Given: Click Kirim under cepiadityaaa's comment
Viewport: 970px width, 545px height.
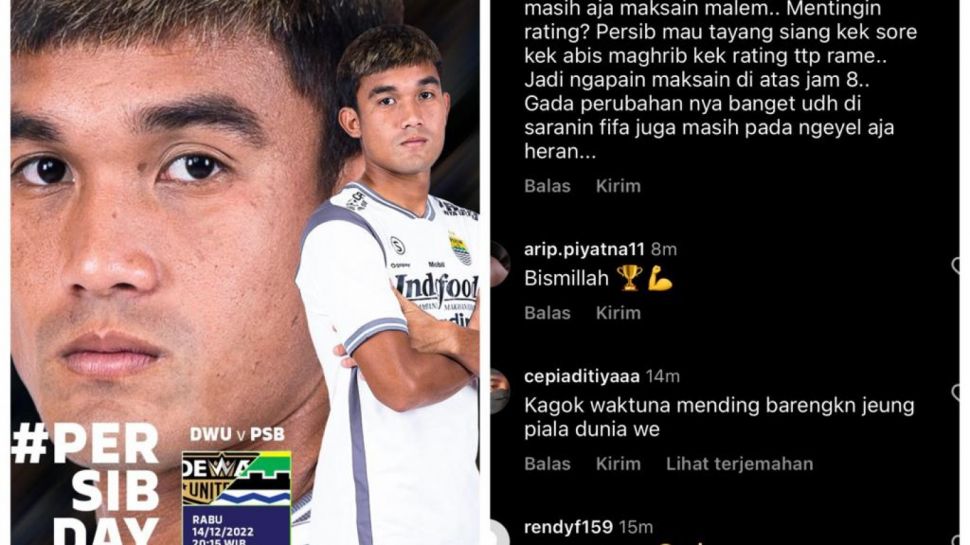Looking at the screenshot, I should coord(618,463).
